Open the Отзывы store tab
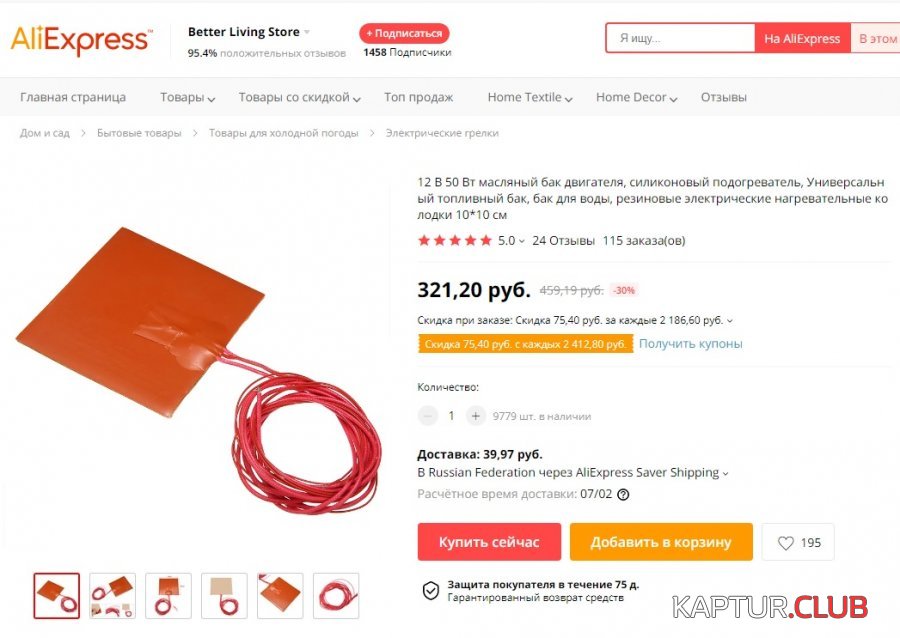The width and height of the screenshot is (900, 638). 723,98
